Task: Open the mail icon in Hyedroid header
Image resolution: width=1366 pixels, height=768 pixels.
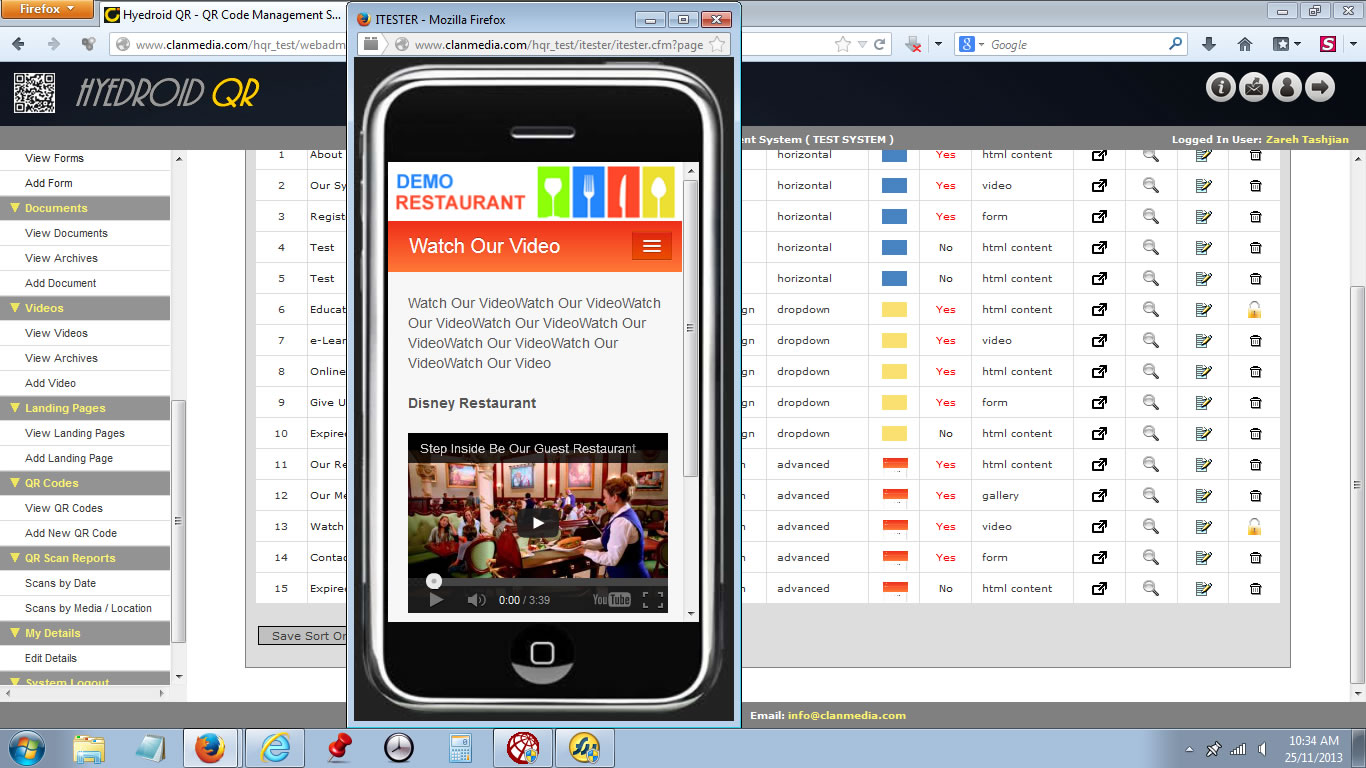Action: tap(1254, 88)
